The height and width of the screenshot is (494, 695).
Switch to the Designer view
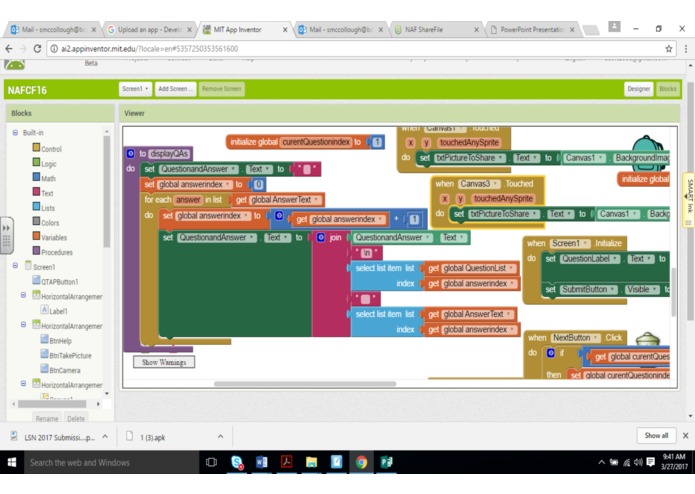[638, 89]
